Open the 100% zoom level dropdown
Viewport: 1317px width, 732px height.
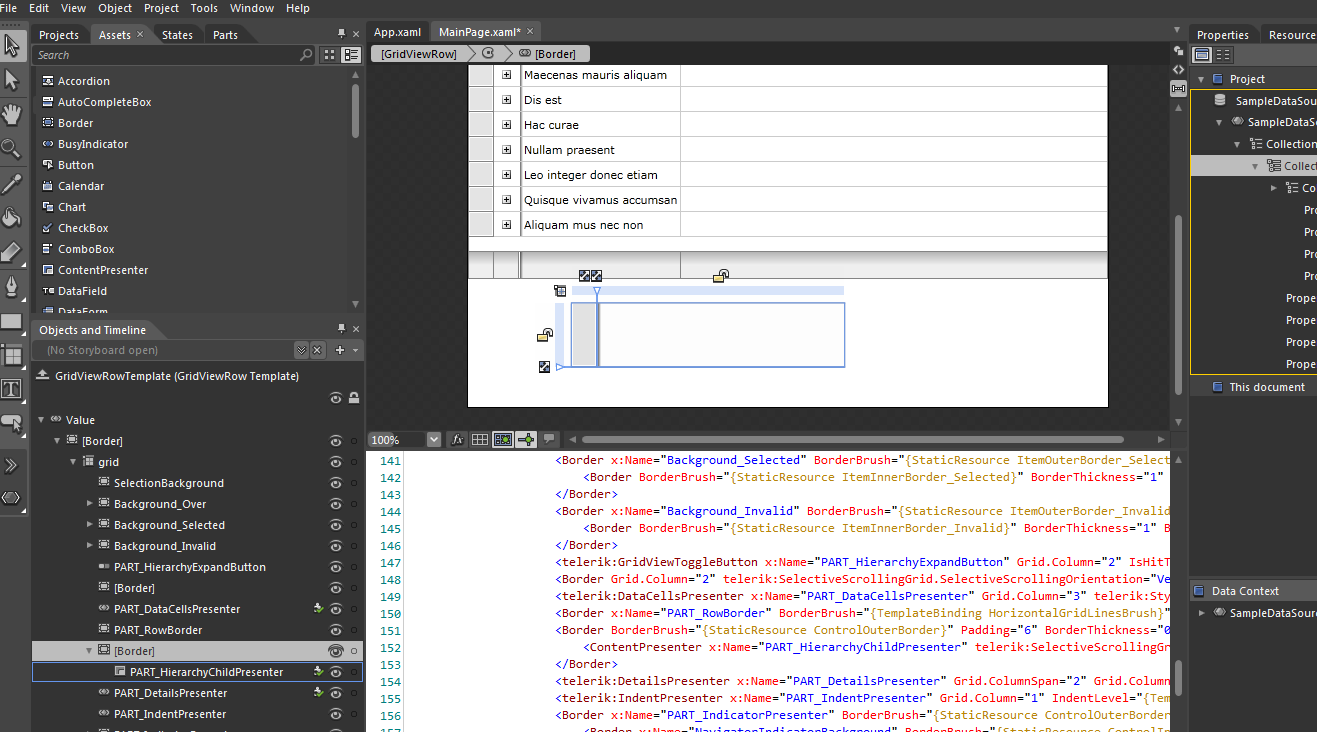[x=433, y=439]
